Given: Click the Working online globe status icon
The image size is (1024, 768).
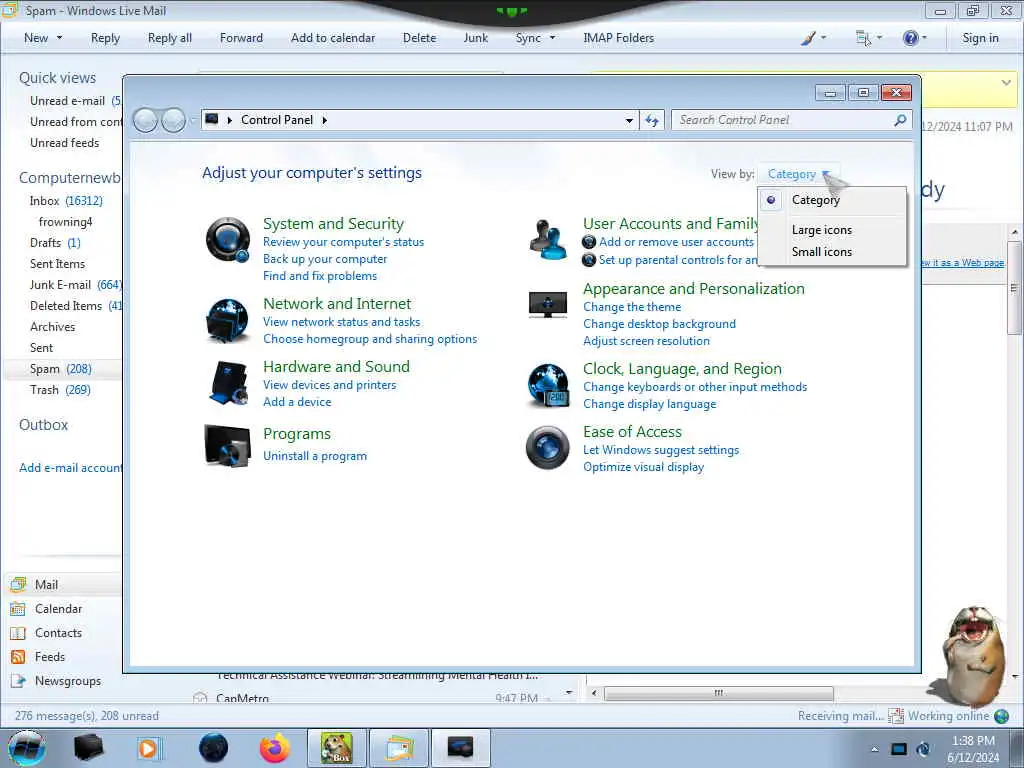Looking at the screenshot, I should point(1001,716).
